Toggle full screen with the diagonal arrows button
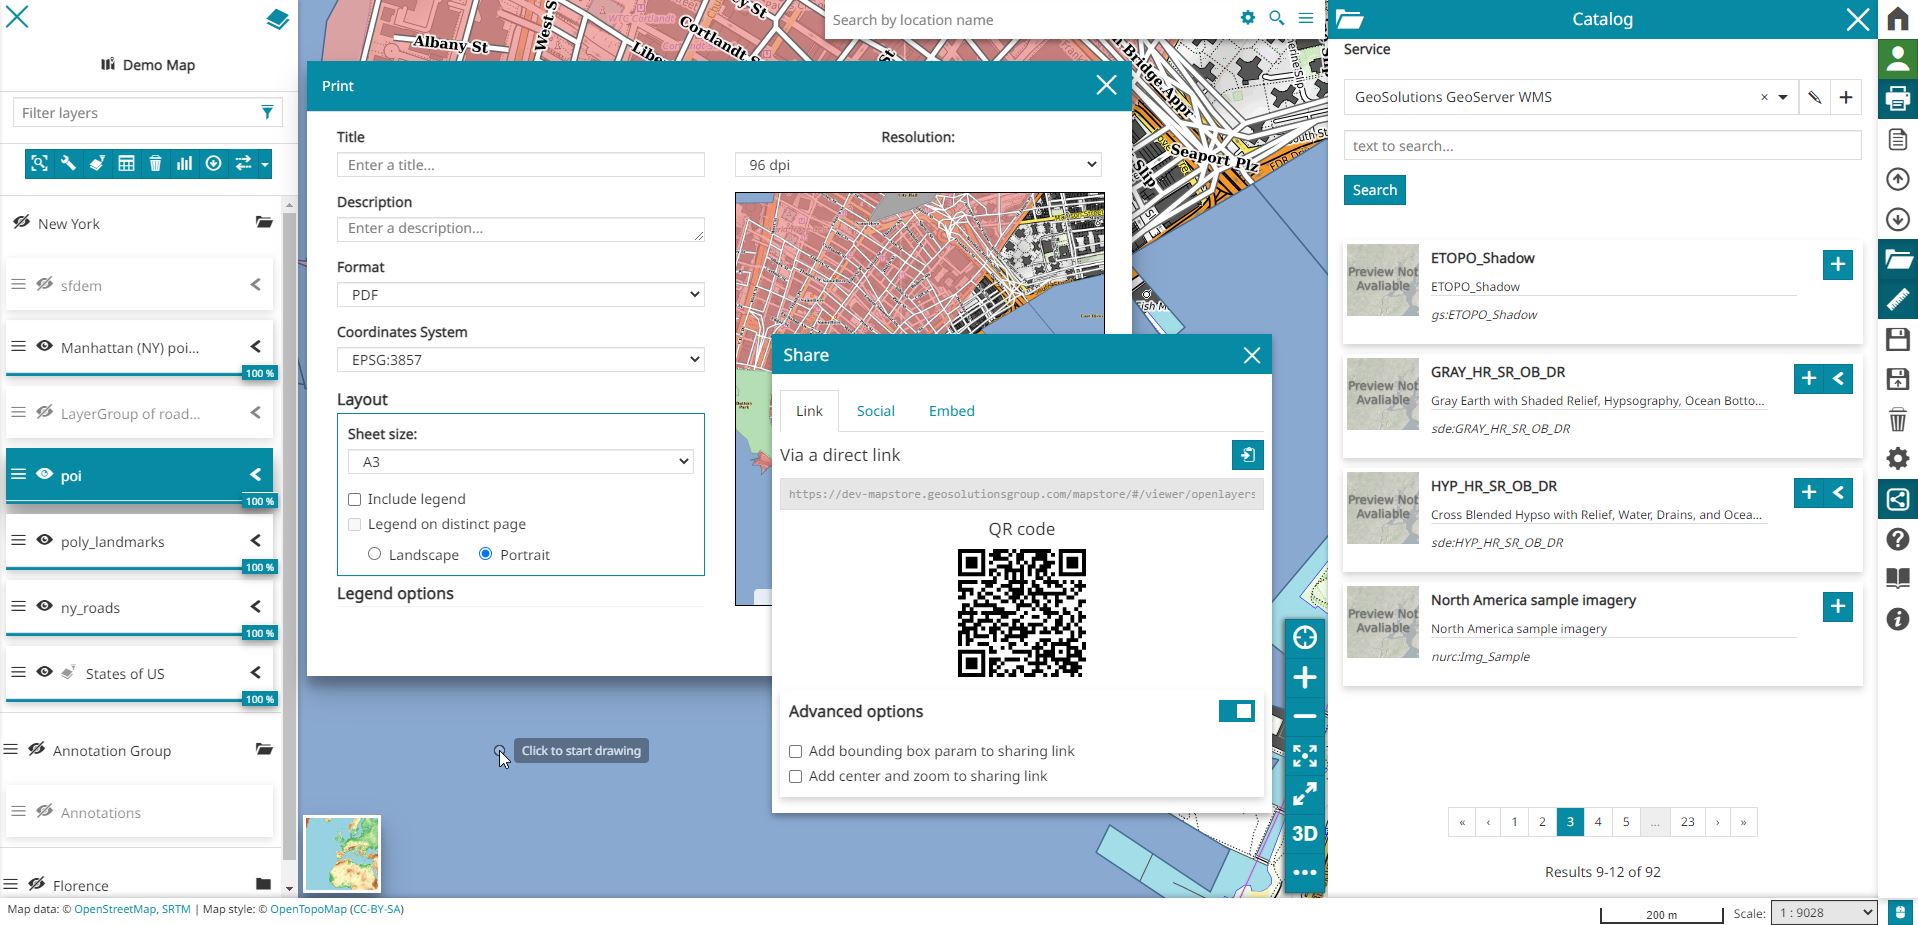The width and height of the screenshot is (1918, 925). click(1305, 795)
